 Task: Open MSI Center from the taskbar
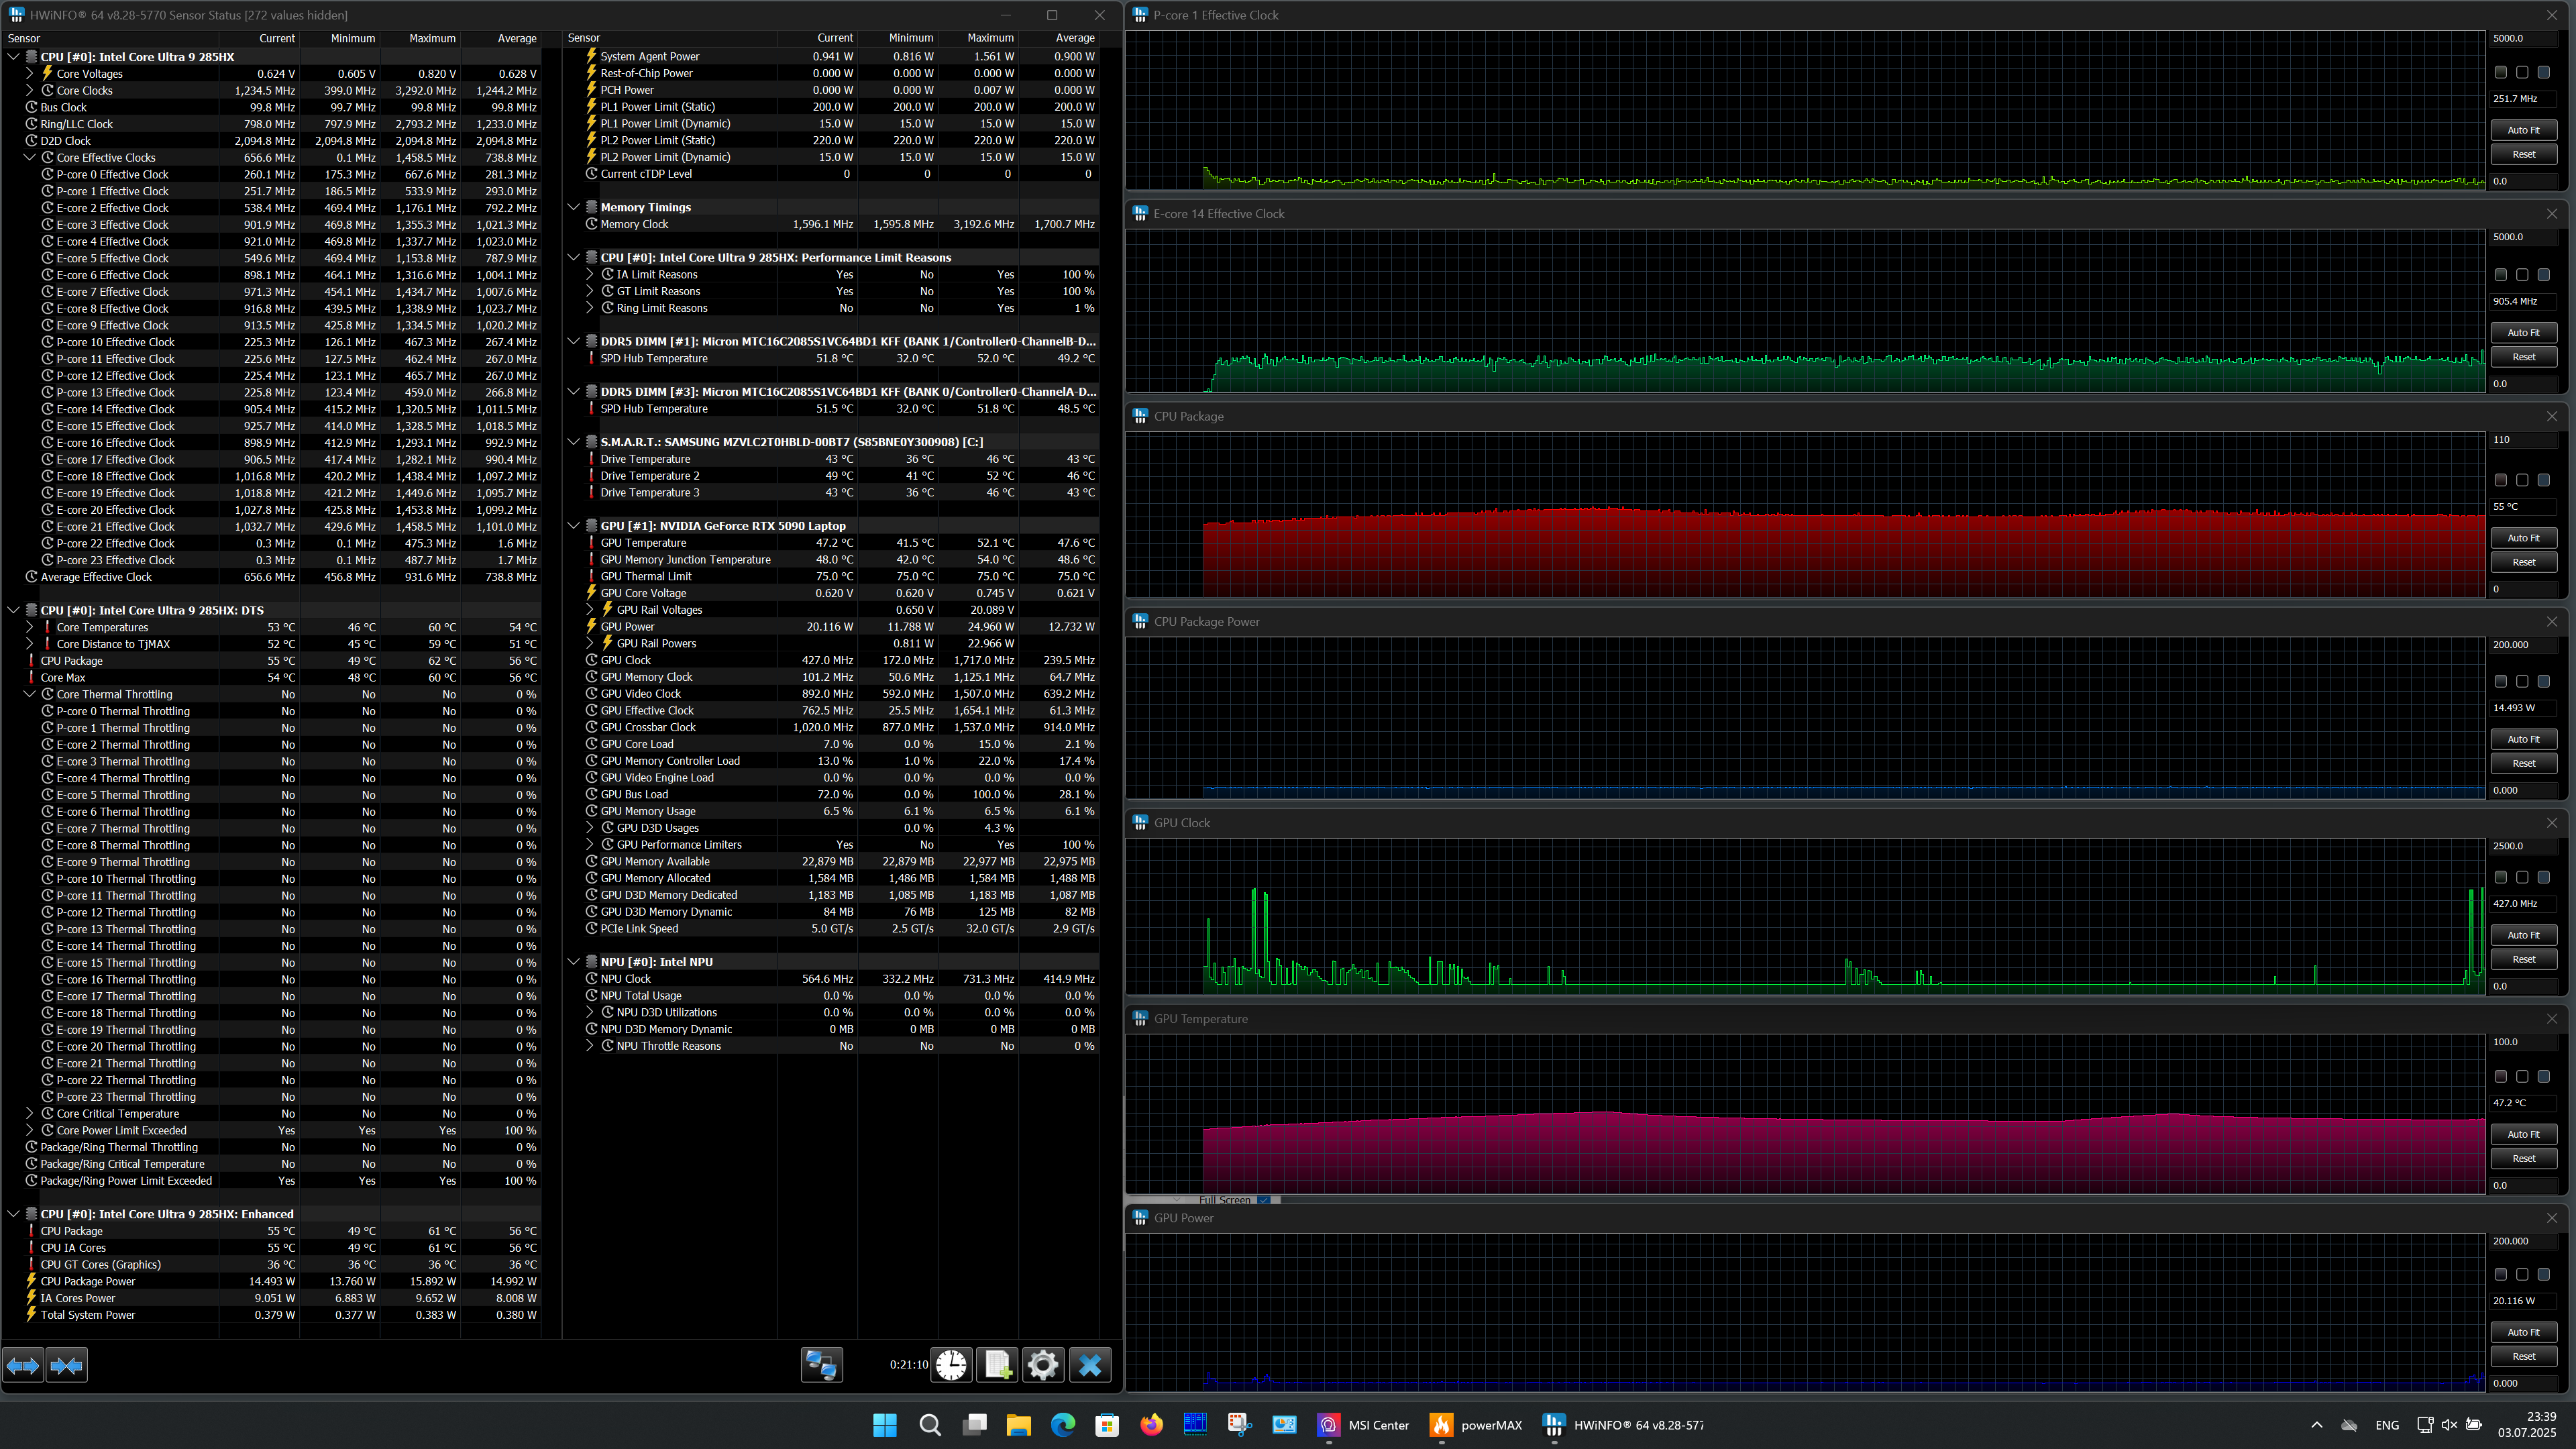tap(1363, 1425)
